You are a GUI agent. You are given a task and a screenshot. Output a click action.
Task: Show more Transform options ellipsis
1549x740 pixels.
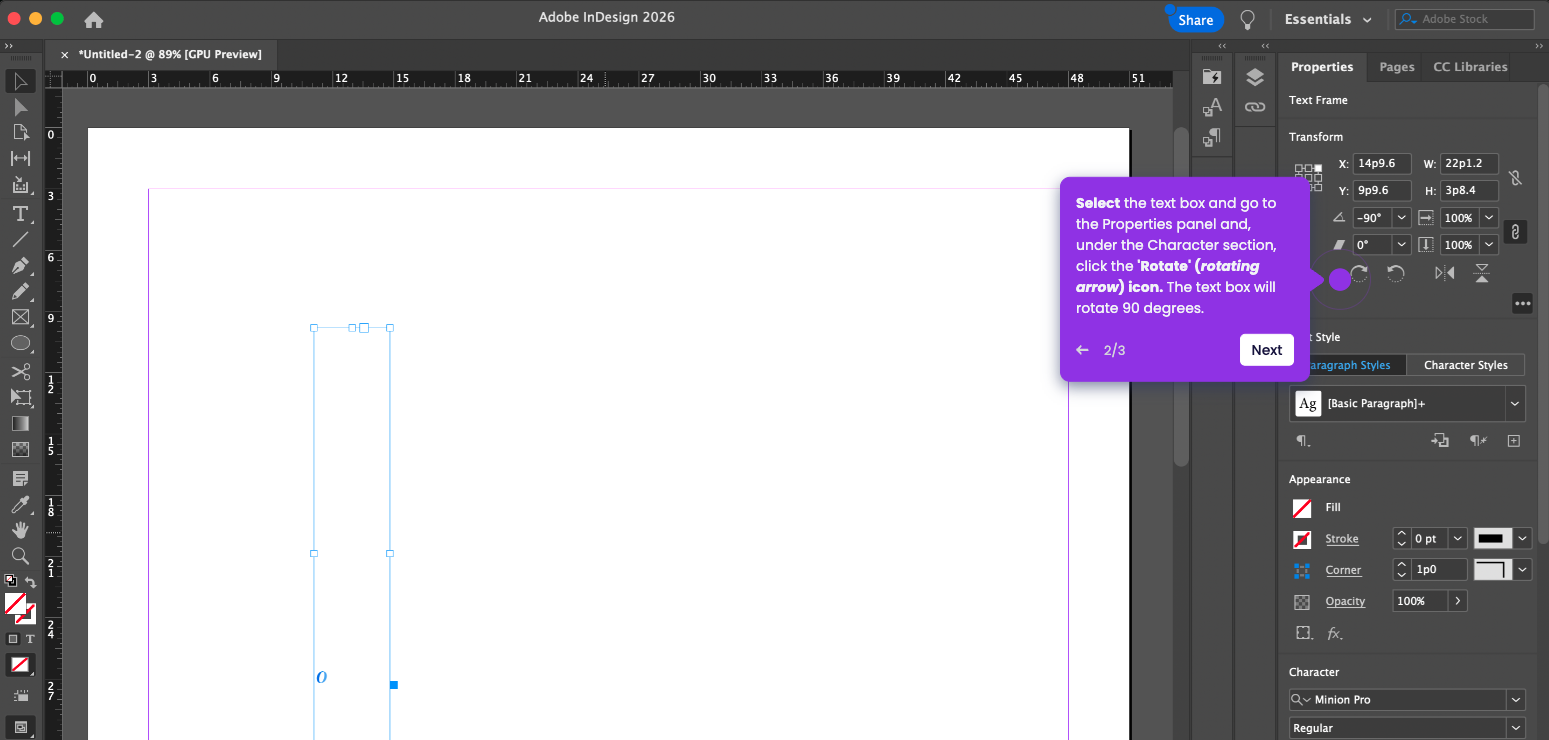coord(1522,303)
